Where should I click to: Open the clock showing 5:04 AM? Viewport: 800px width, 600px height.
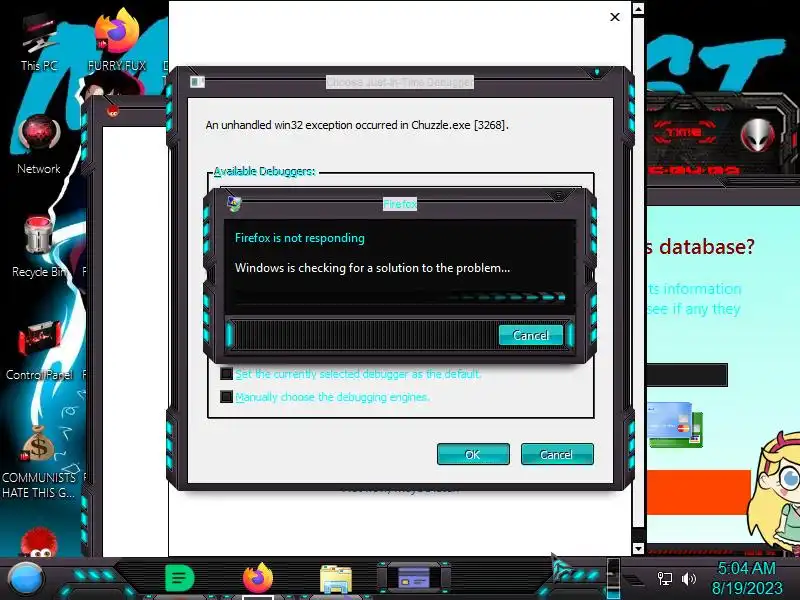point(746,568)
